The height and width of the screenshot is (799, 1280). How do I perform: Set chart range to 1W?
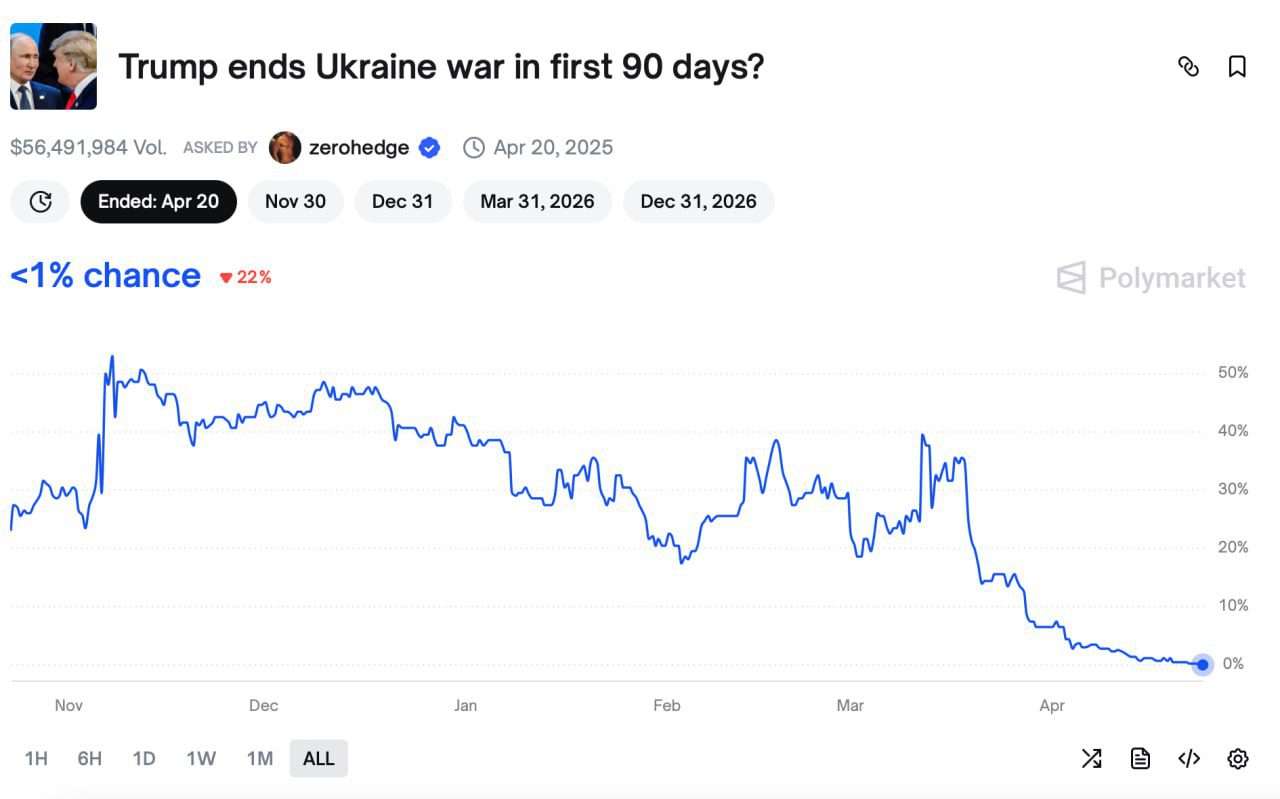pyautogui.click(x=201, y=759)
